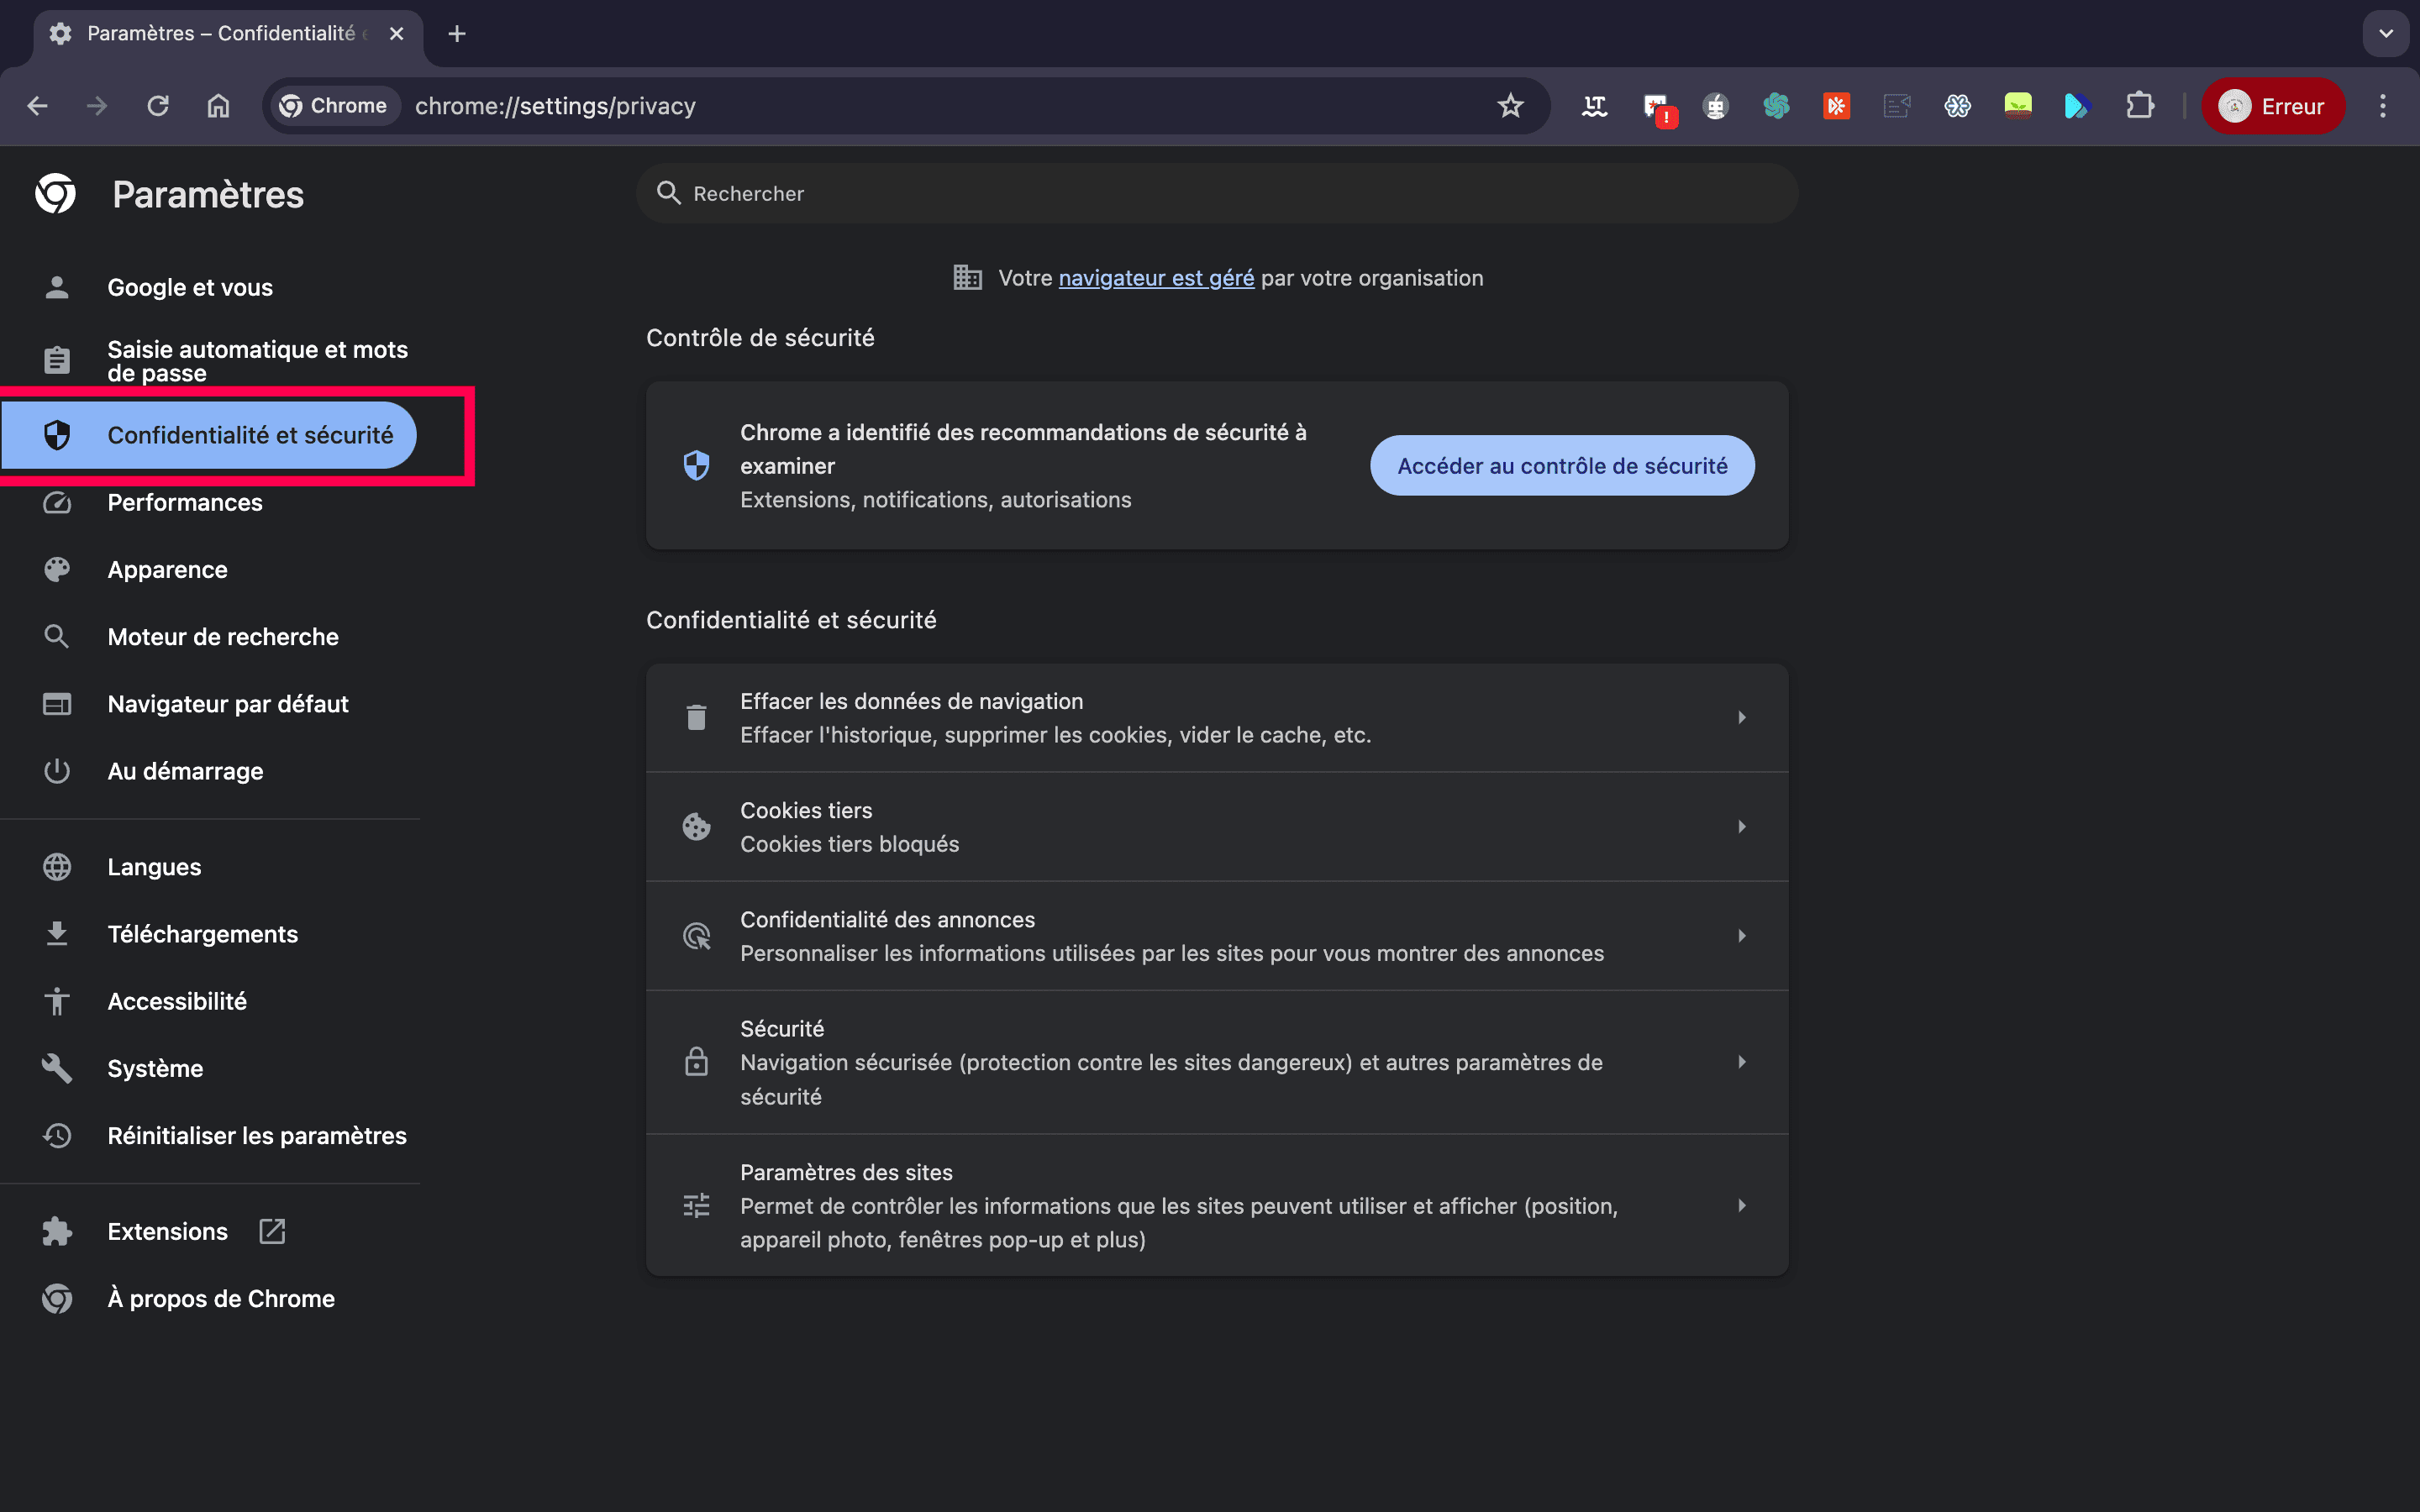
Task: Go to the home page
Action: coord(218,106)
